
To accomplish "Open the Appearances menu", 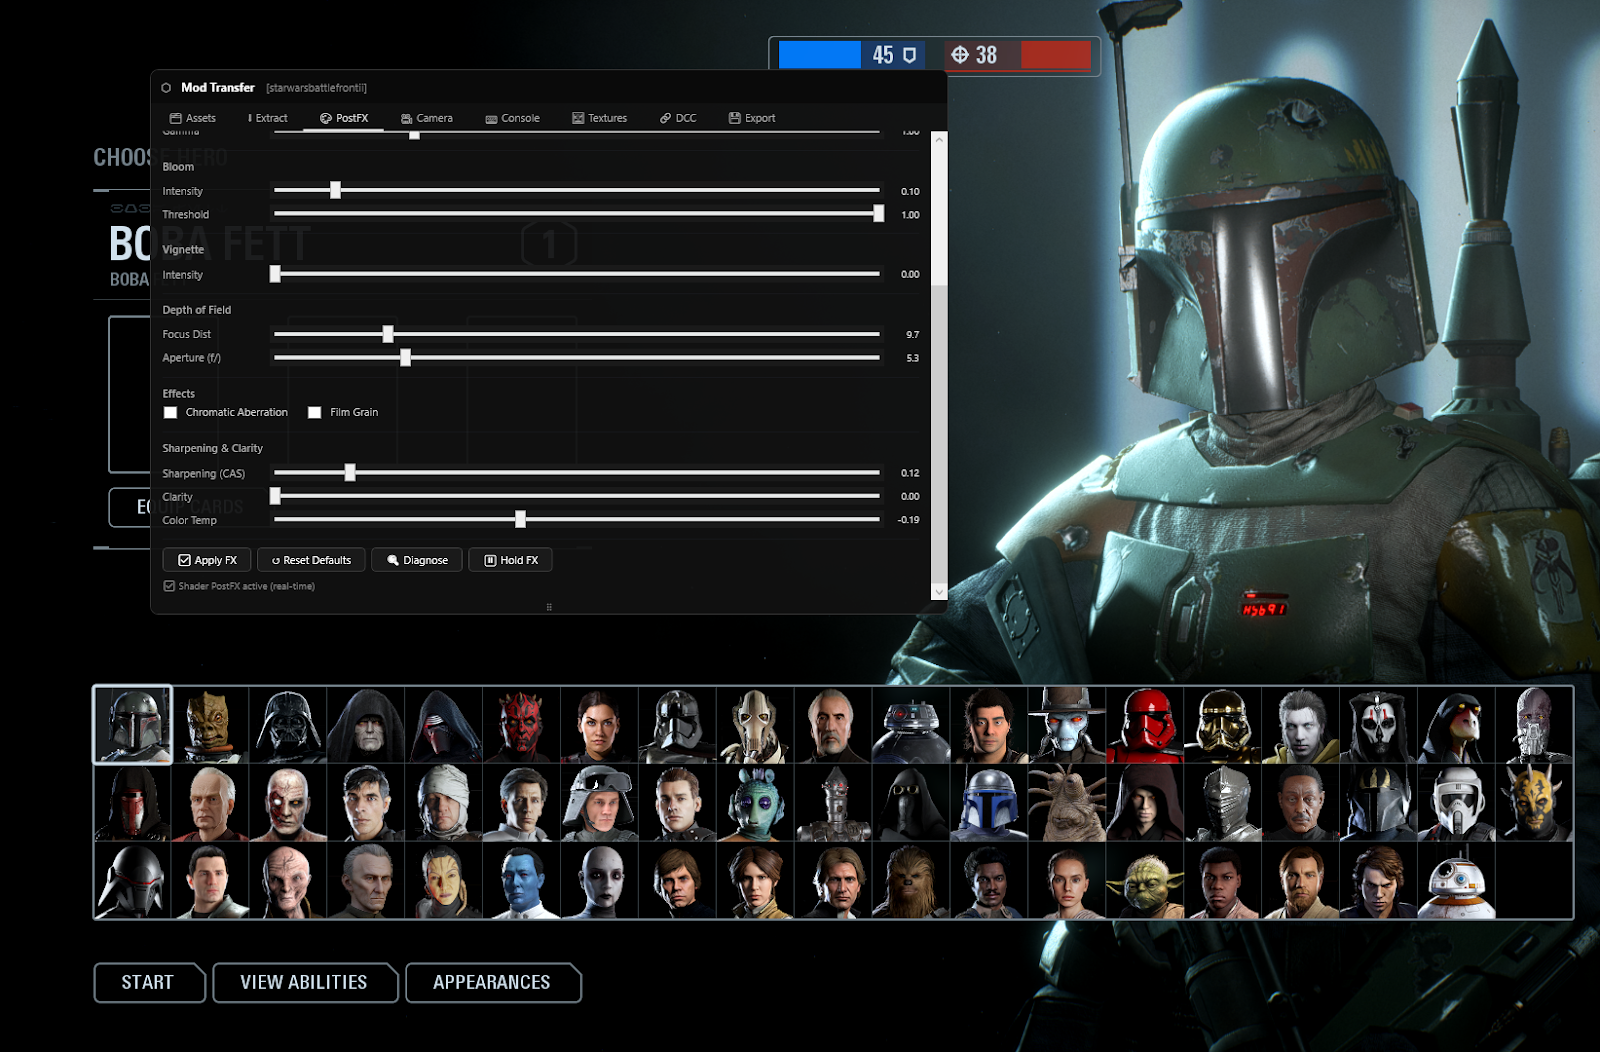I will [x=493, y=983].
